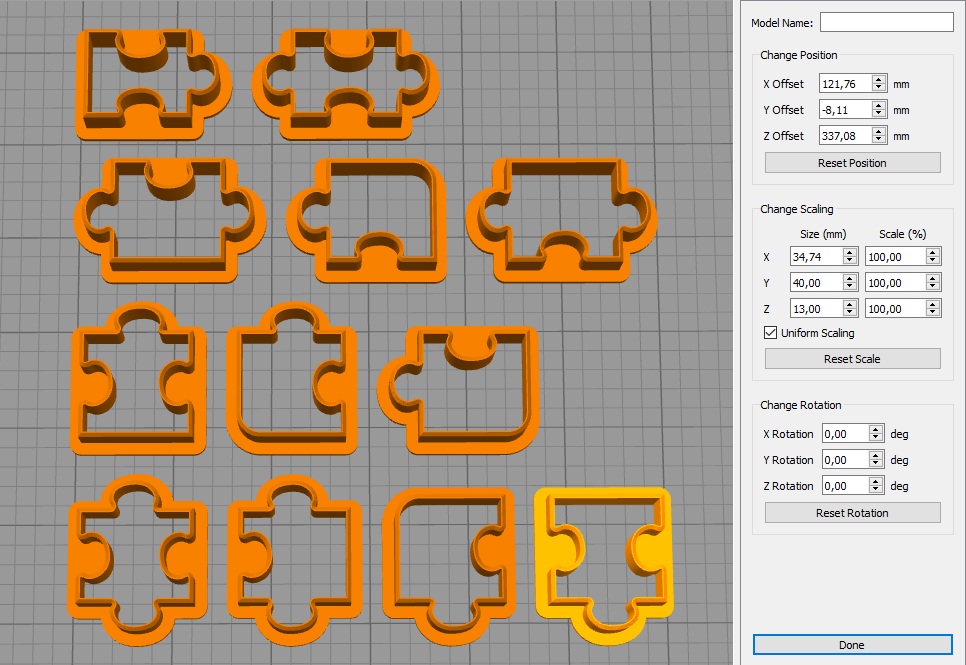Click the X Size (mm) field
Screen dimensions: 966x665
coord(816,256)
